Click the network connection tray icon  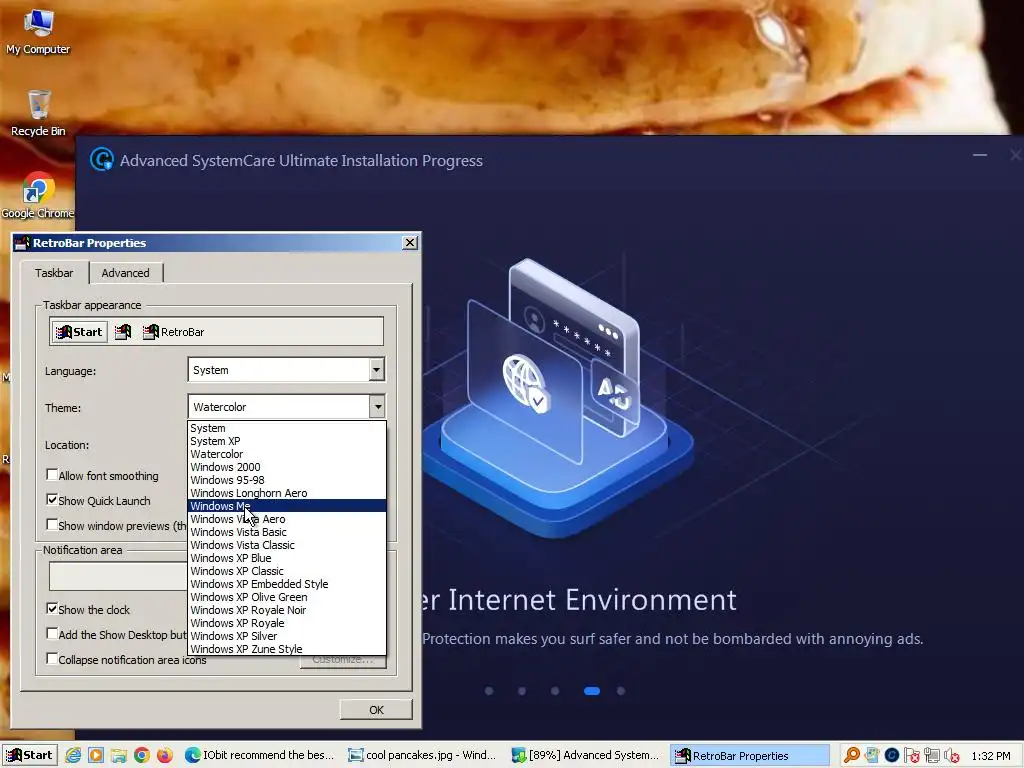tap(932, 756)
